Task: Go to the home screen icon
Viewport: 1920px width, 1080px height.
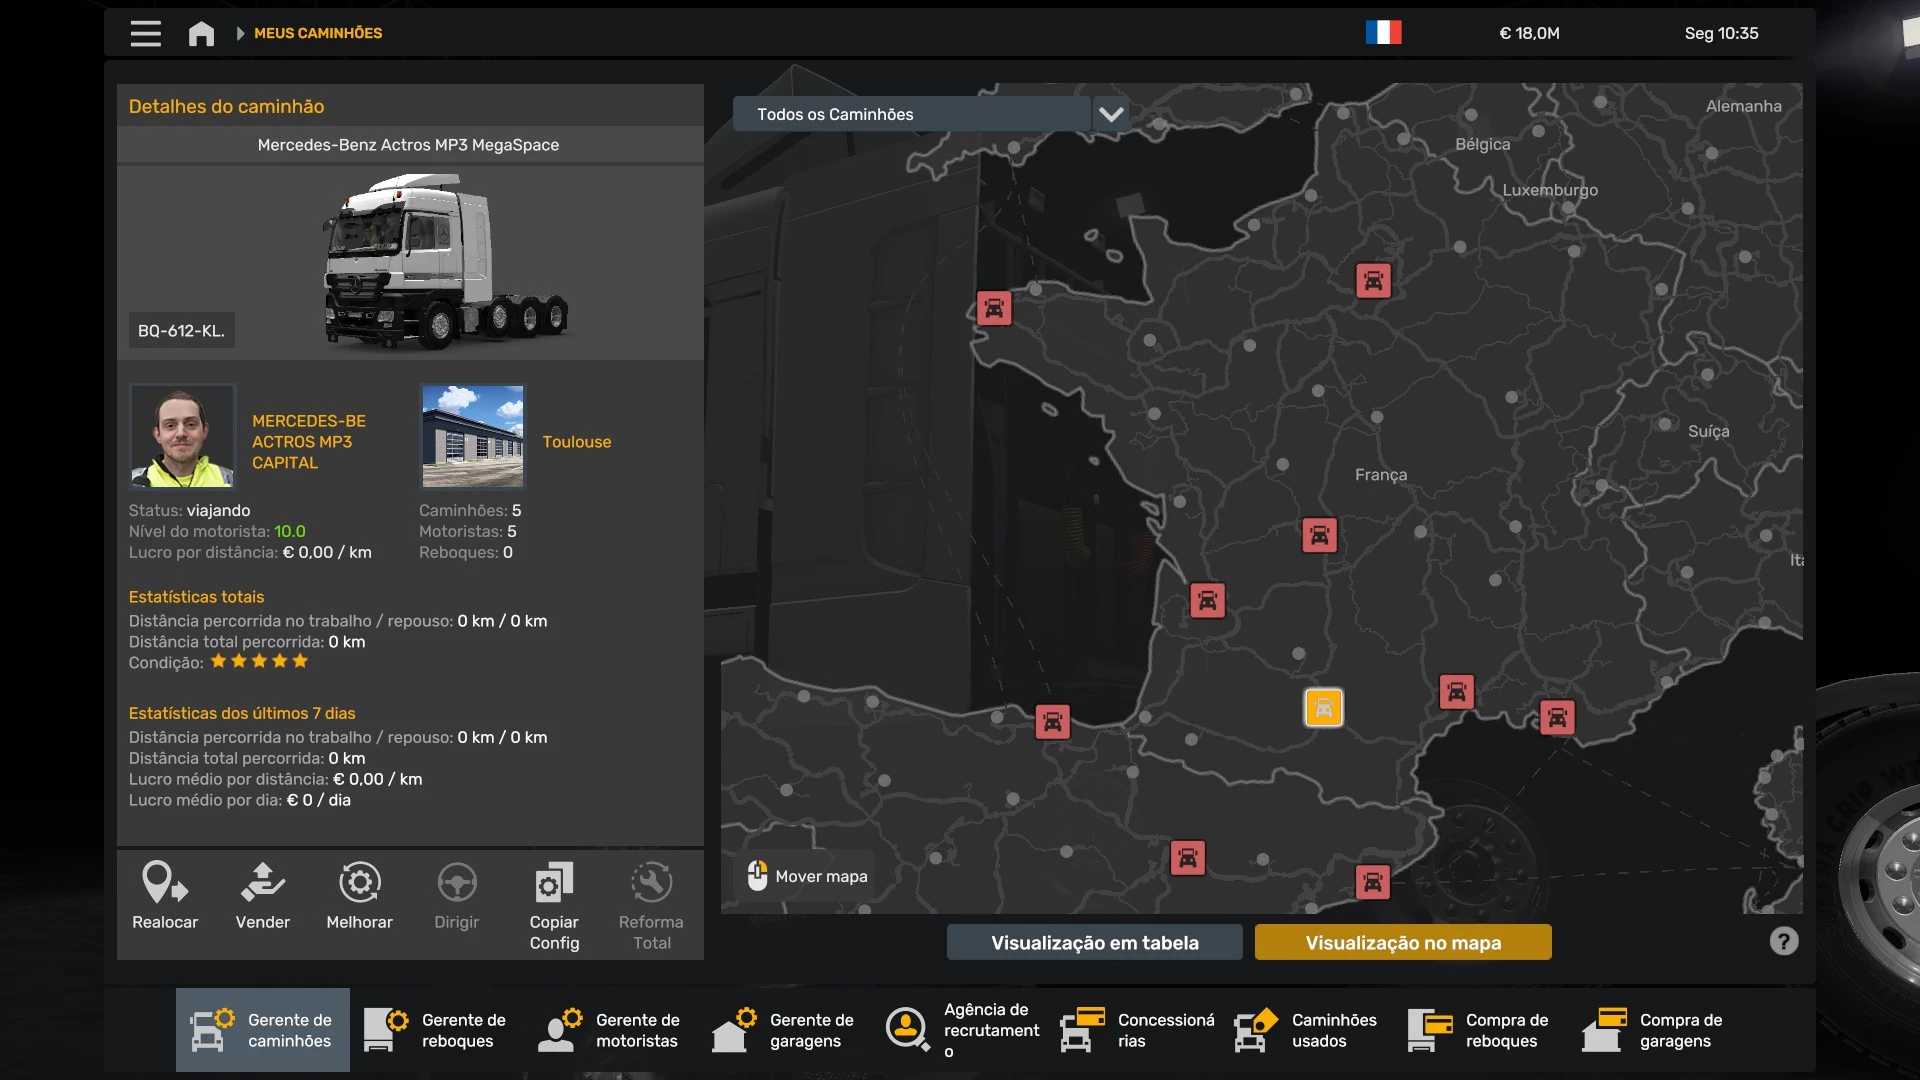Action: (x=201, y=33)
